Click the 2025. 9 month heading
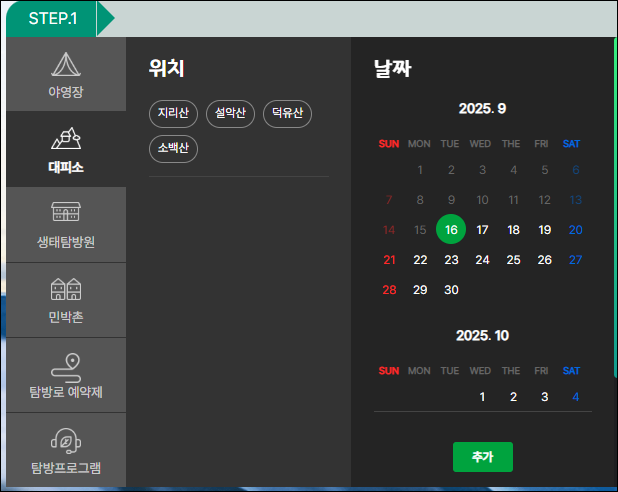This screenshot has width=618, height=492. coord(482,108)
